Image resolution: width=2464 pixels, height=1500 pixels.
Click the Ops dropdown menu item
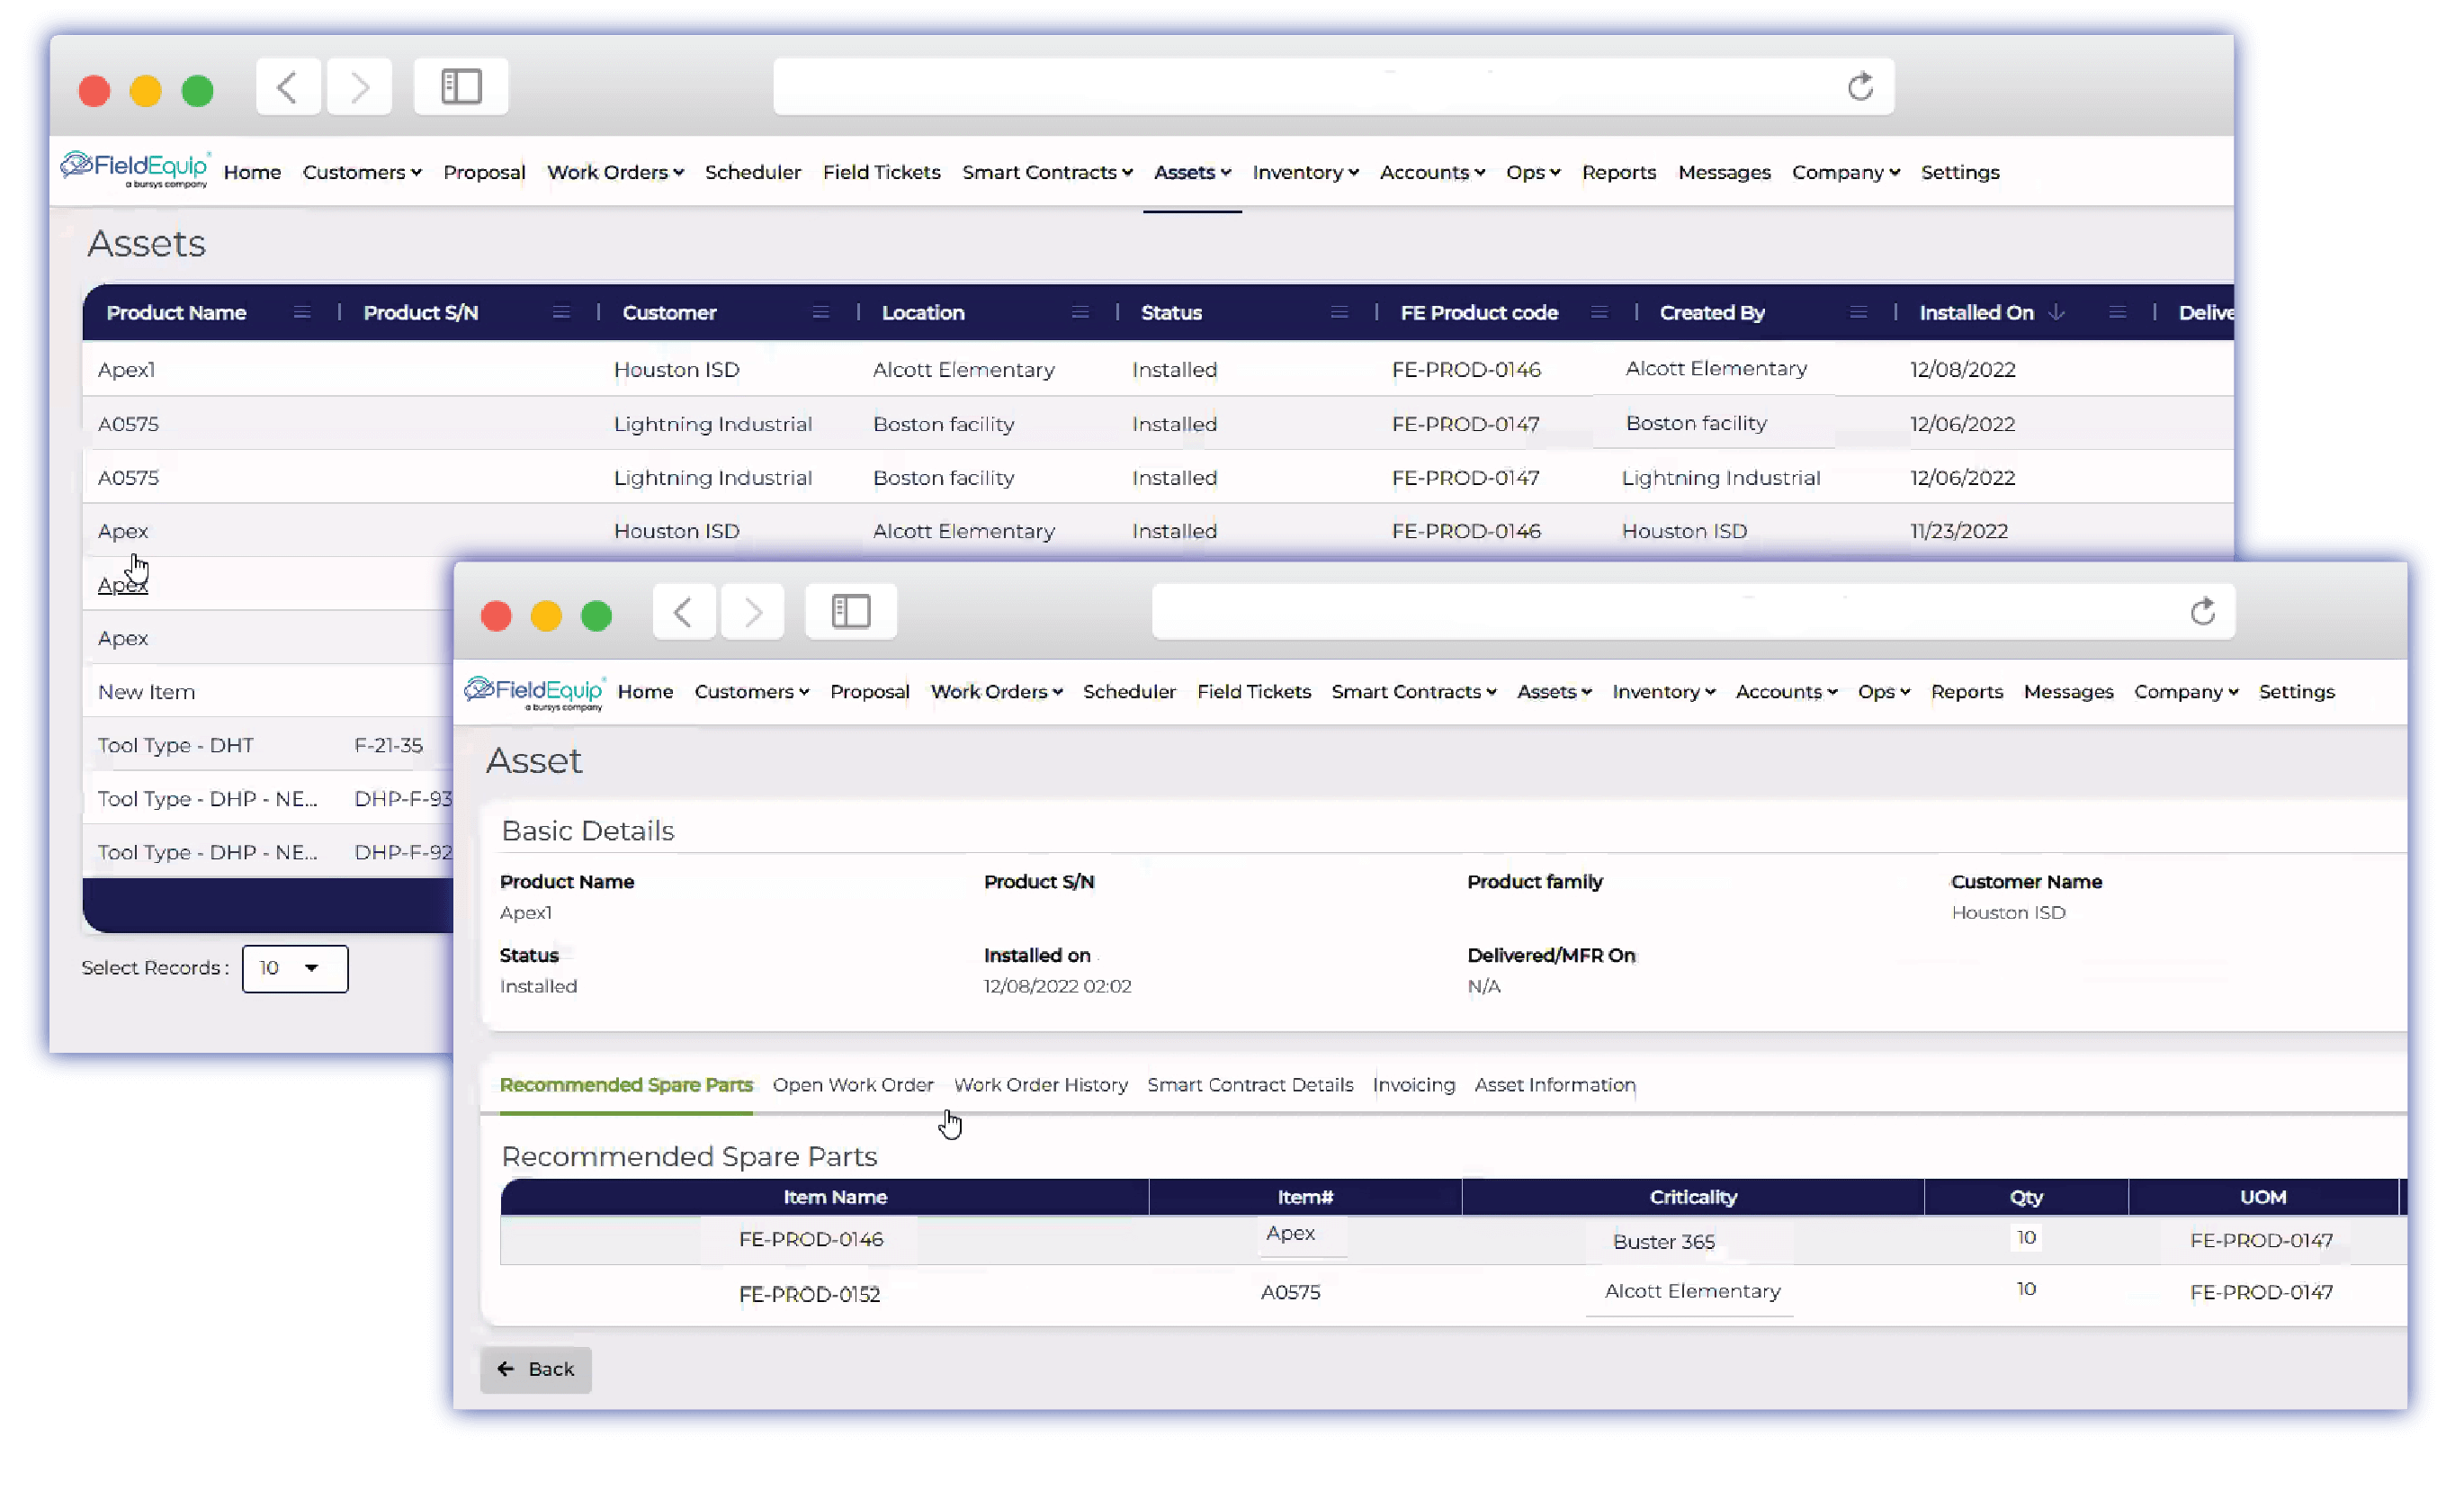tap(1531, 171)
